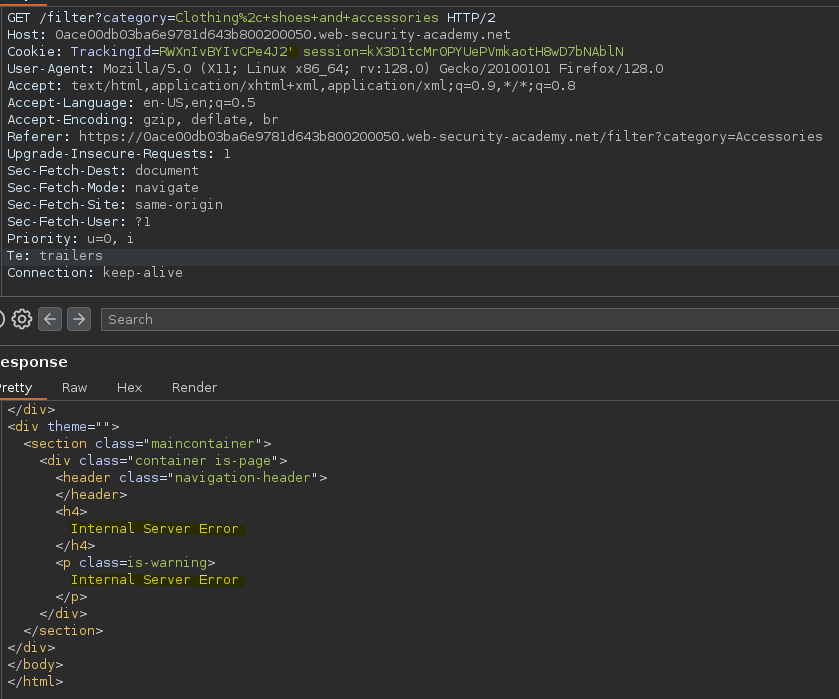The image size is (839, 699).
Task: Open the search settings gear icon
Action: pos(22,320)
